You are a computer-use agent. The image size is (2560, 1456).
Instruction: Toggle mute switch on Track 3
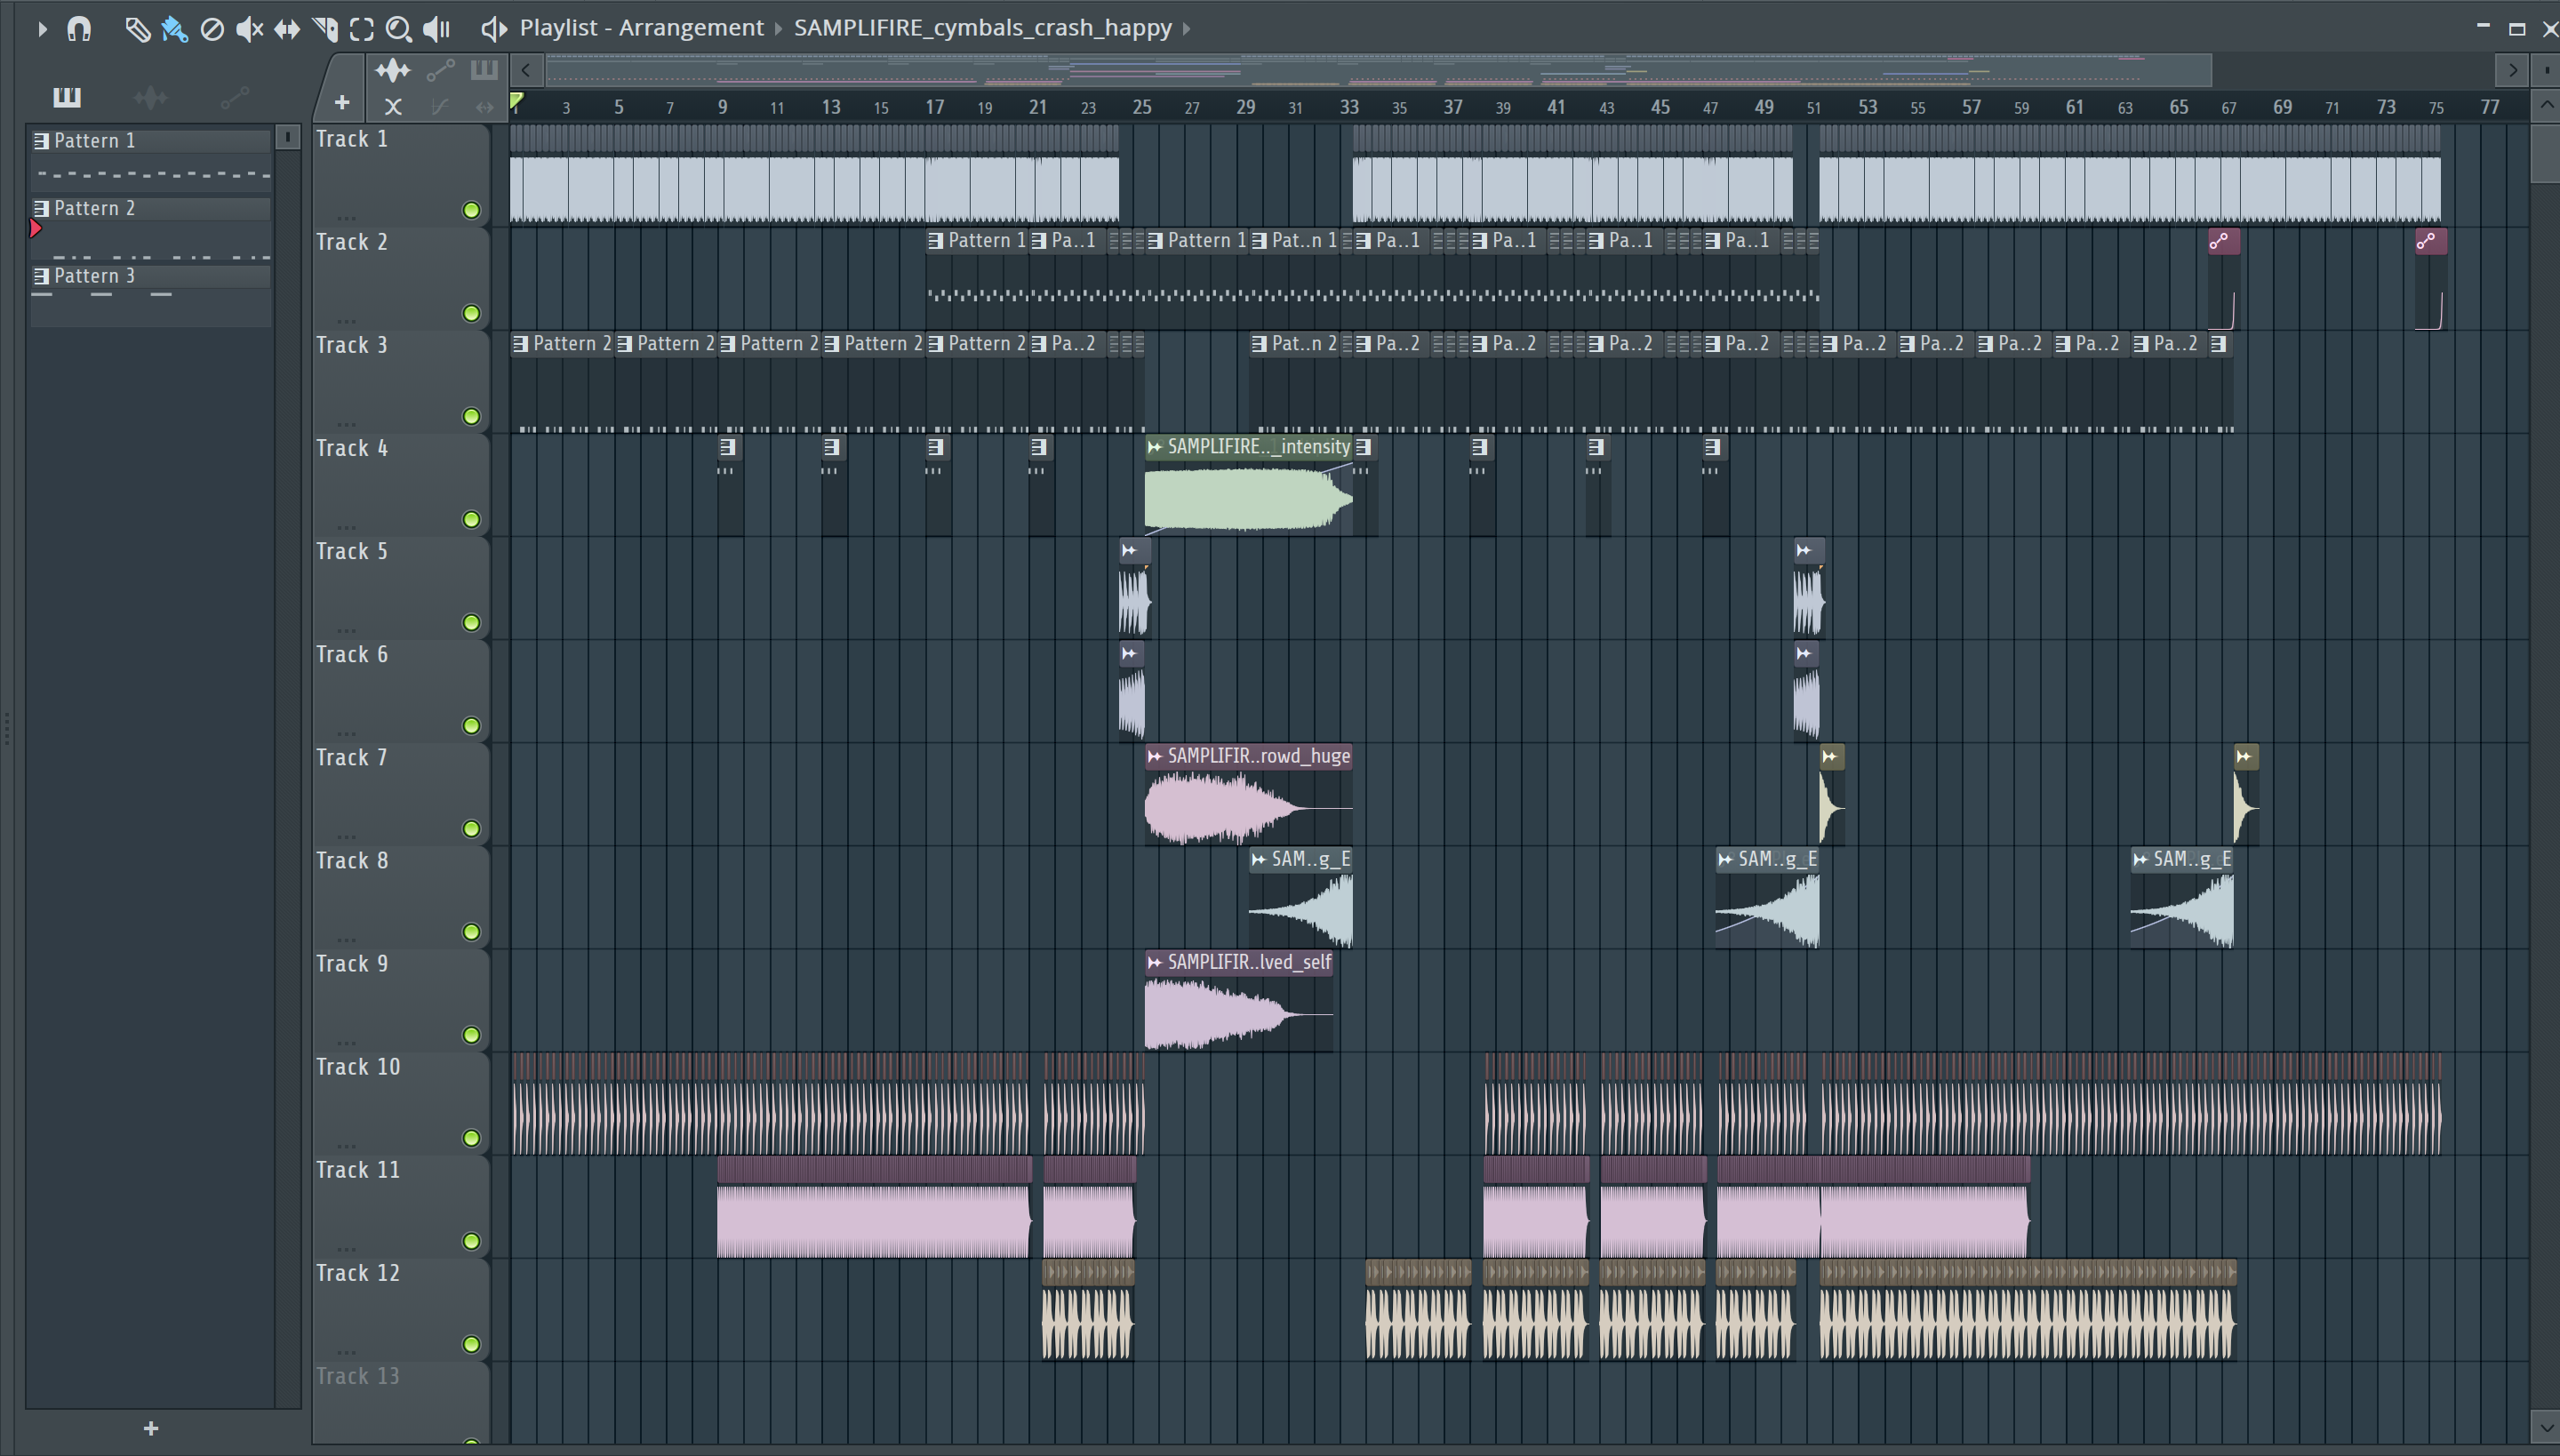pyautogui.click(x=471, y=416)
